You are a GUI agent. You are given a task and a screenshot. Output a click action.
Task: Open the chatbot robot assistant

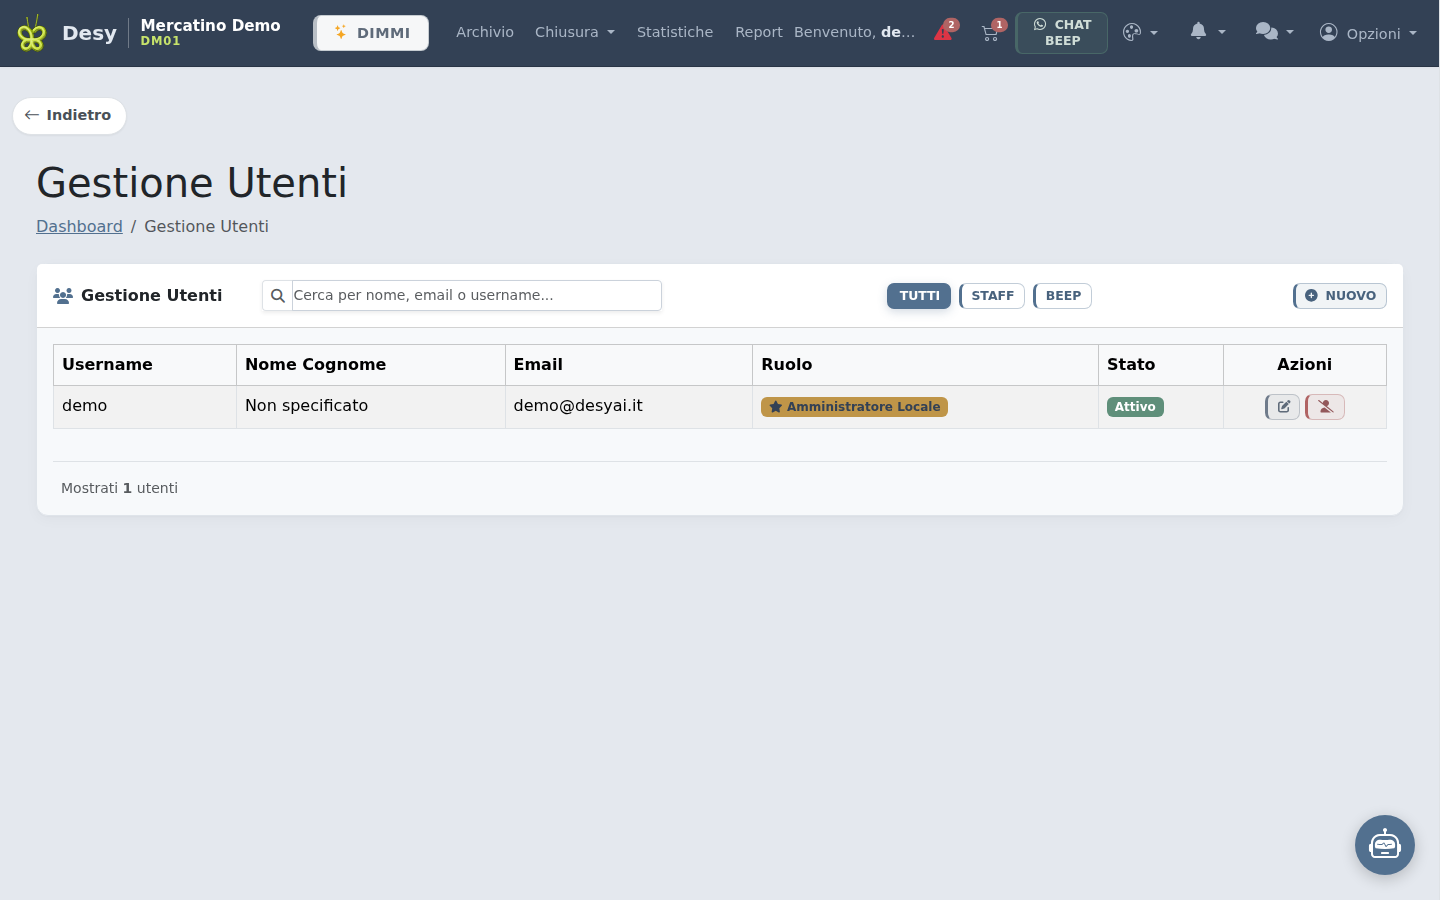[1385, 845]
